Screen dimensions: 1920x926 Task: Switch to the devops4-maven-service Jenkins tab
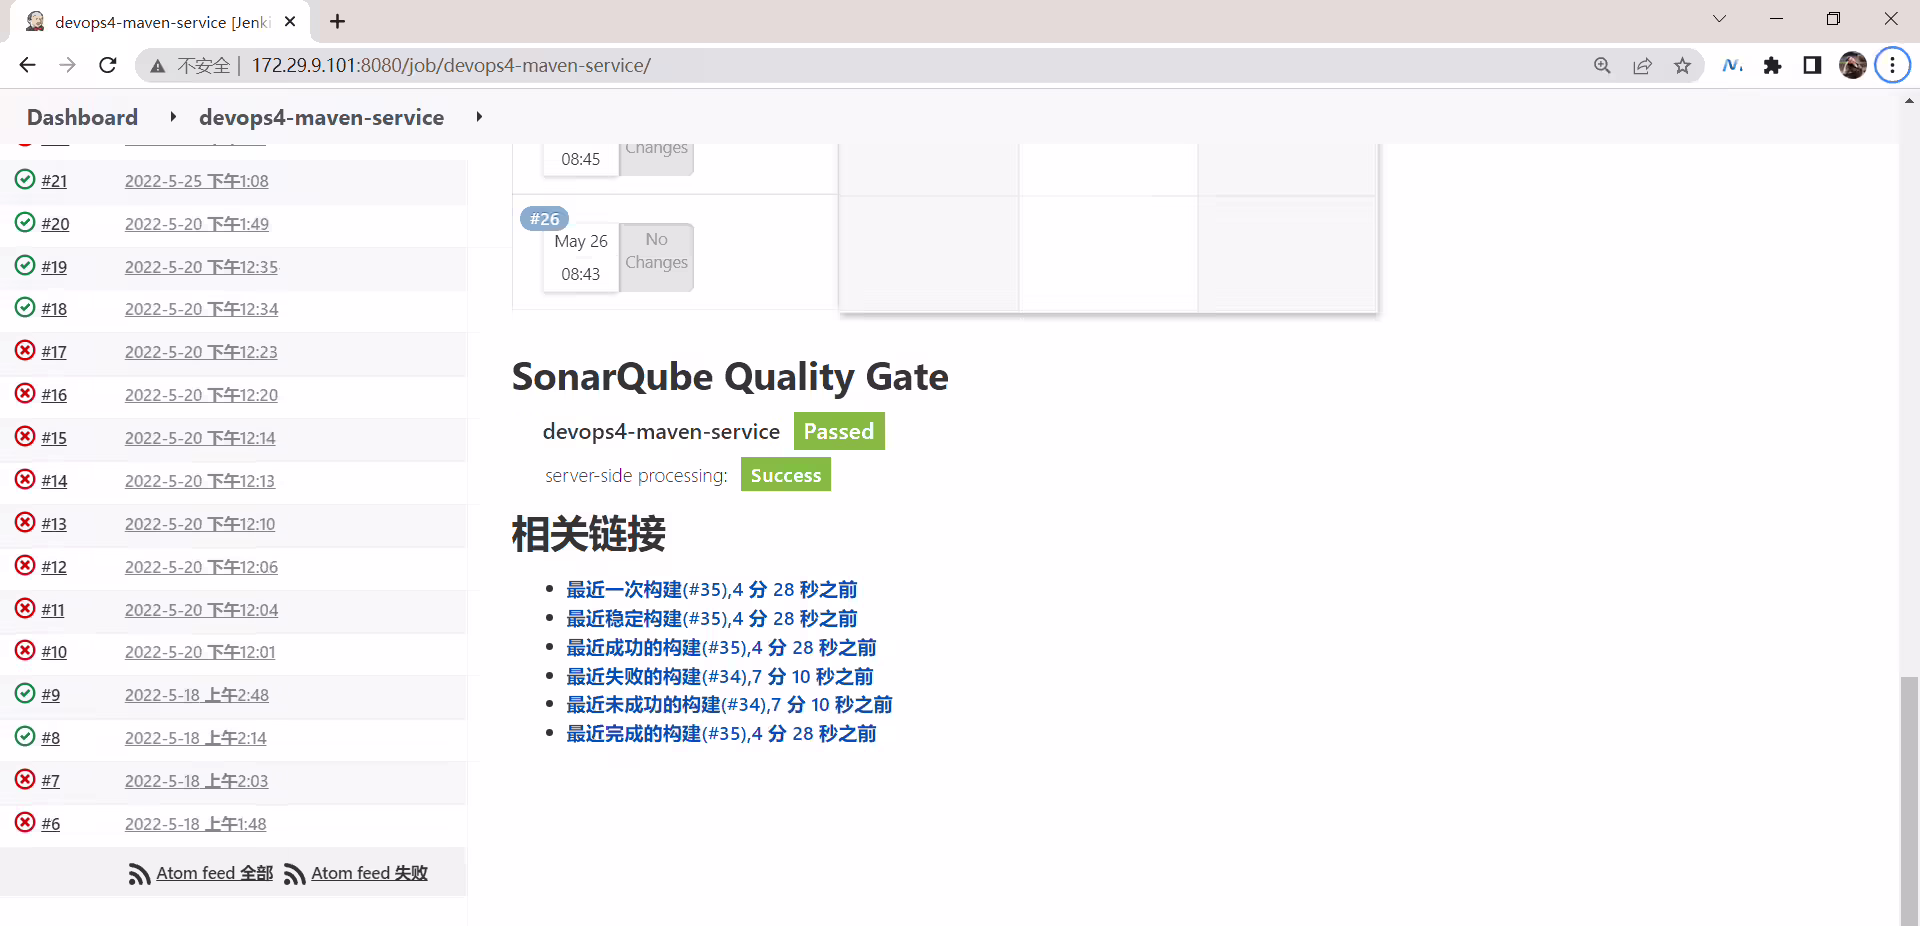pos(160,22)
